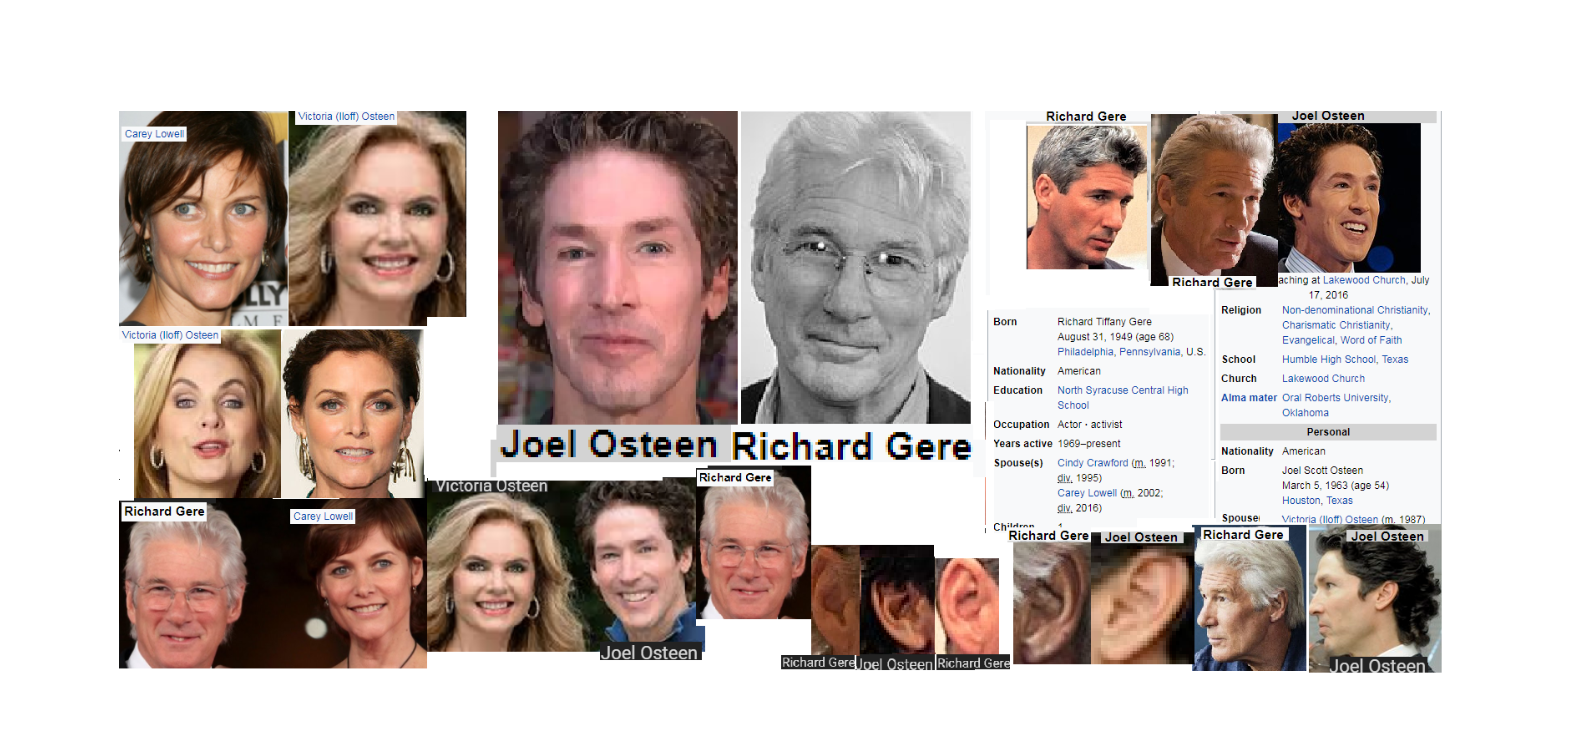Open the Non-denominational Christianity link
The image size is (1594, 756).
point(1354,310)
